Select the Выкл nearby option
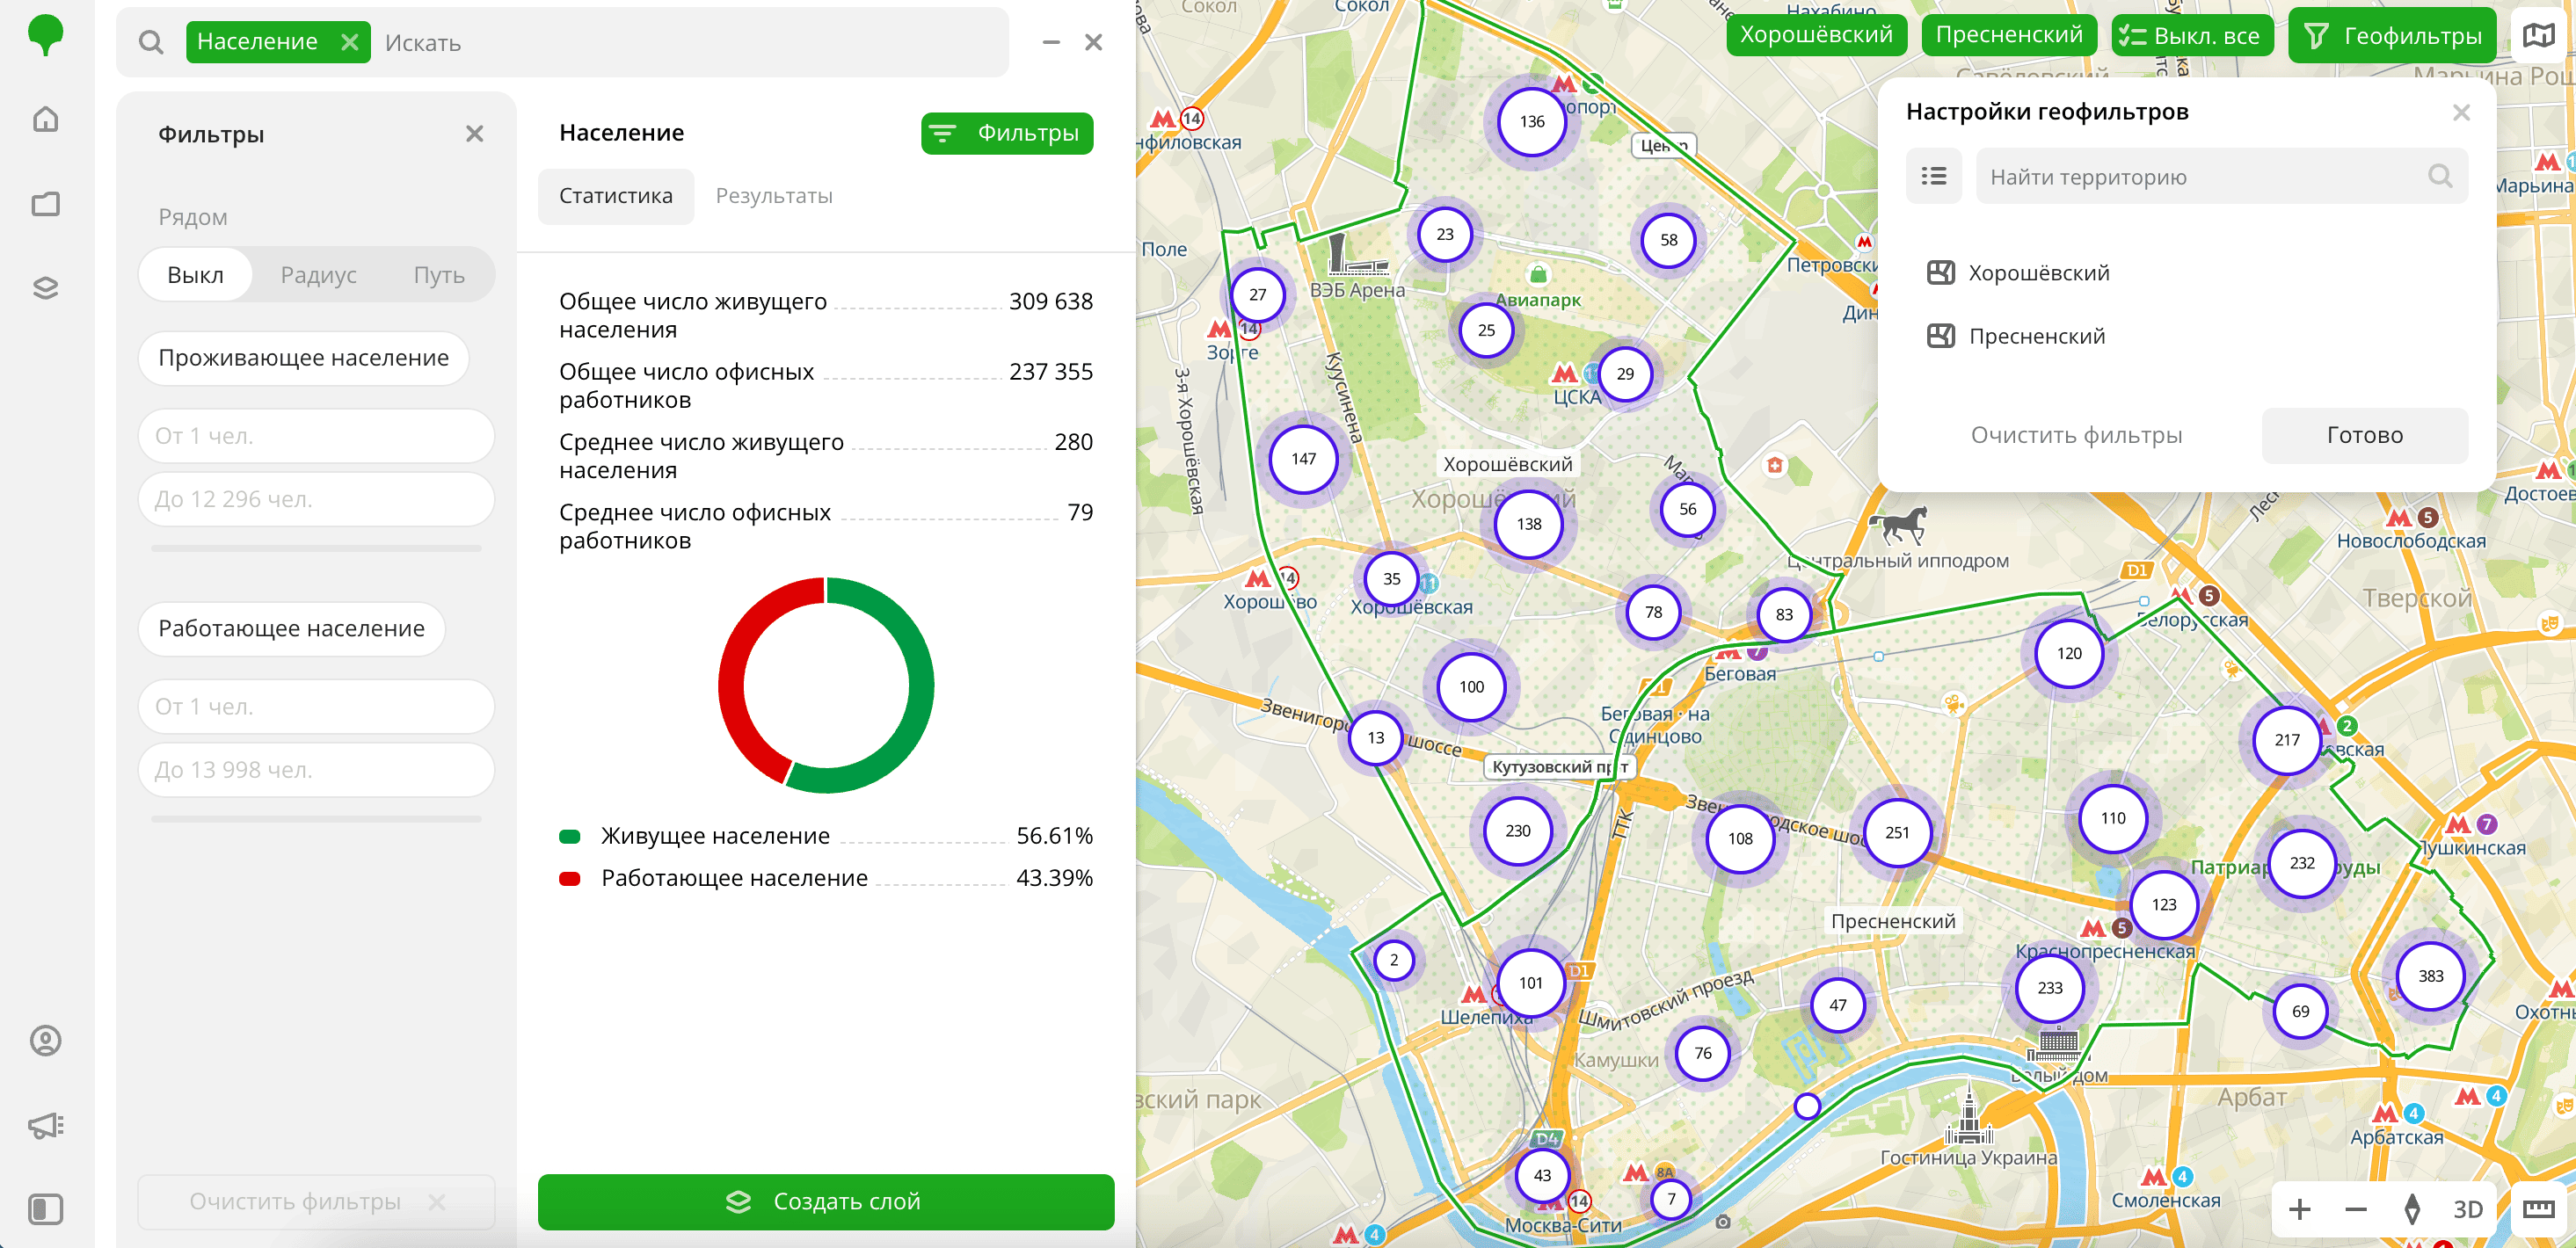2576x1248 pixels. pyautogui.click(x=195, y=275)
